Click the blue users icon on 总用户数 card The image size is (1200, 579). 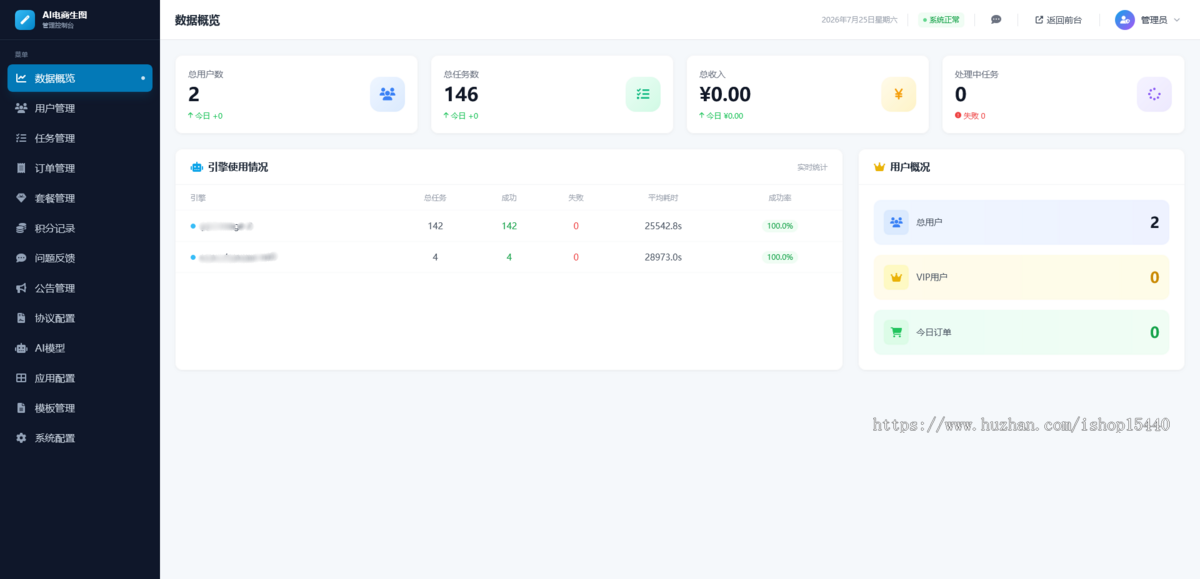pos(387,94)
